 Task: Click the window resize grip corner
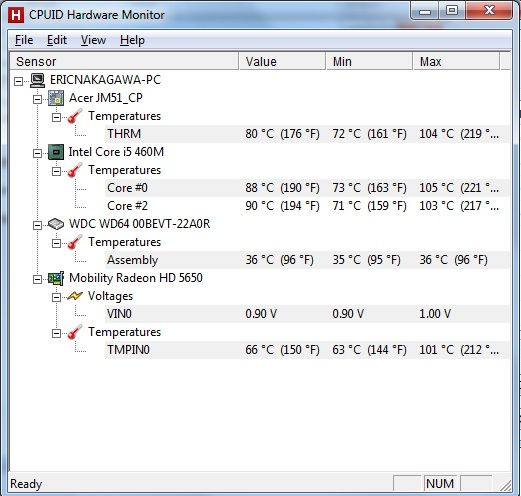point(506,485)
